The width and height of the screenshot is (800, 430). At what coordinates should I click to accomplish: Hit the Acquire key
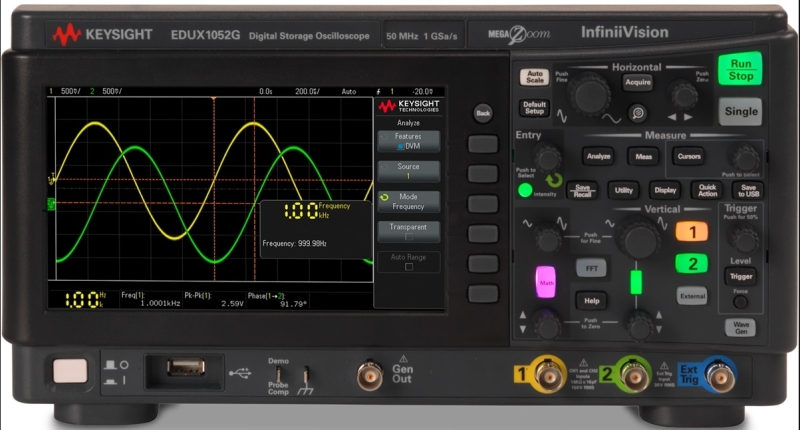coord(638,82)
